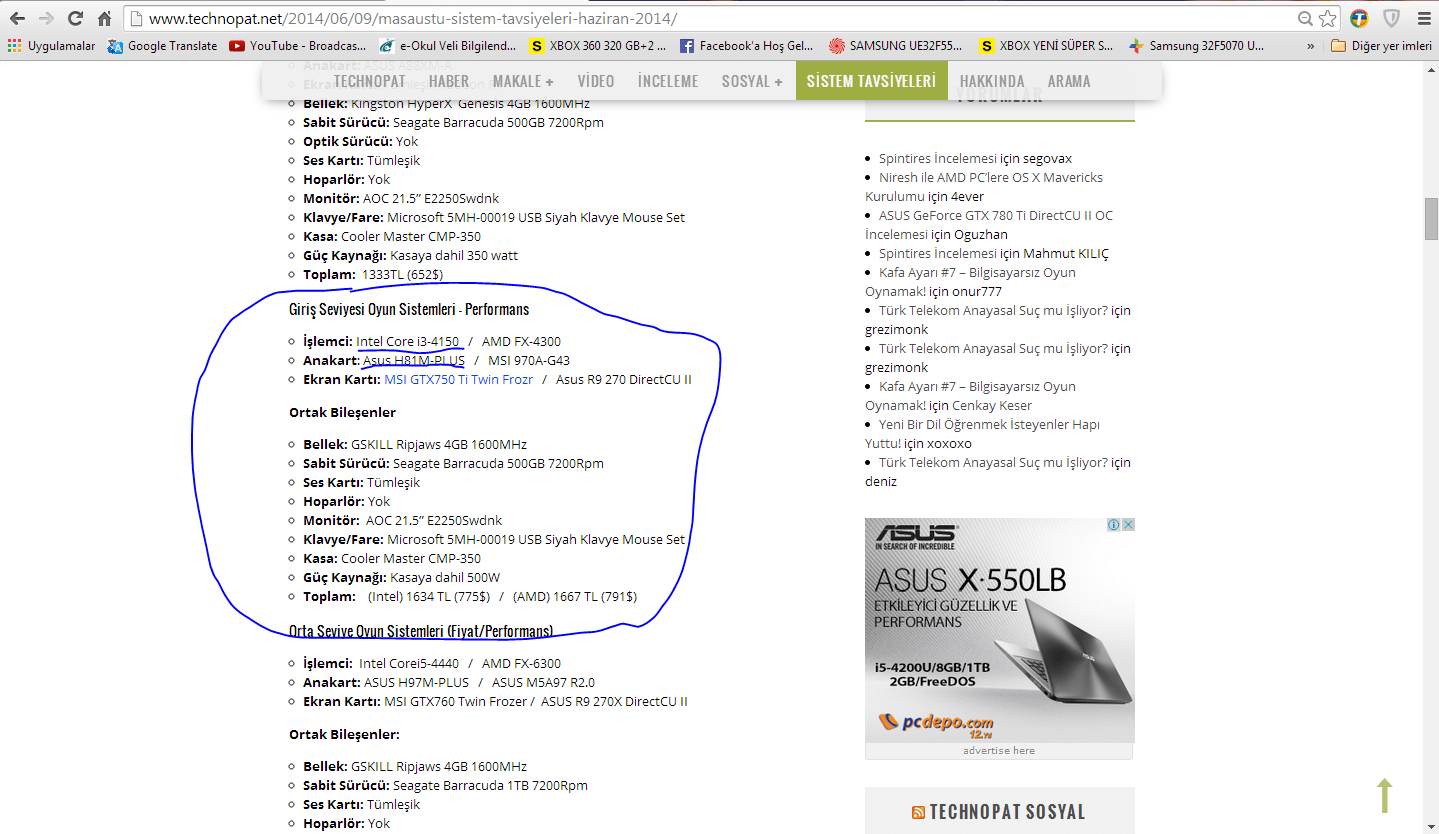1439x834 pixels.
Task: Click the 'Toplam: 1333TL (652$)' line
Action: point(373,275)
